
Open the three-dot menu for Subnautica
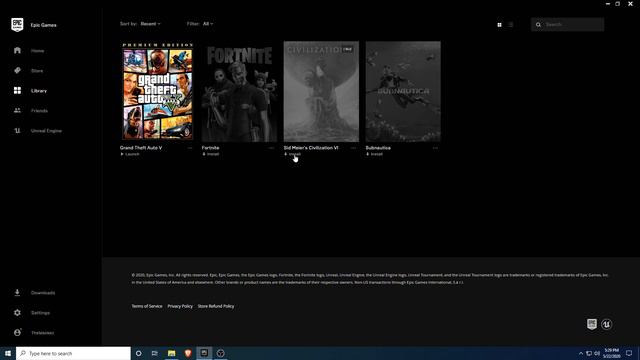click(x=435, y=148)
